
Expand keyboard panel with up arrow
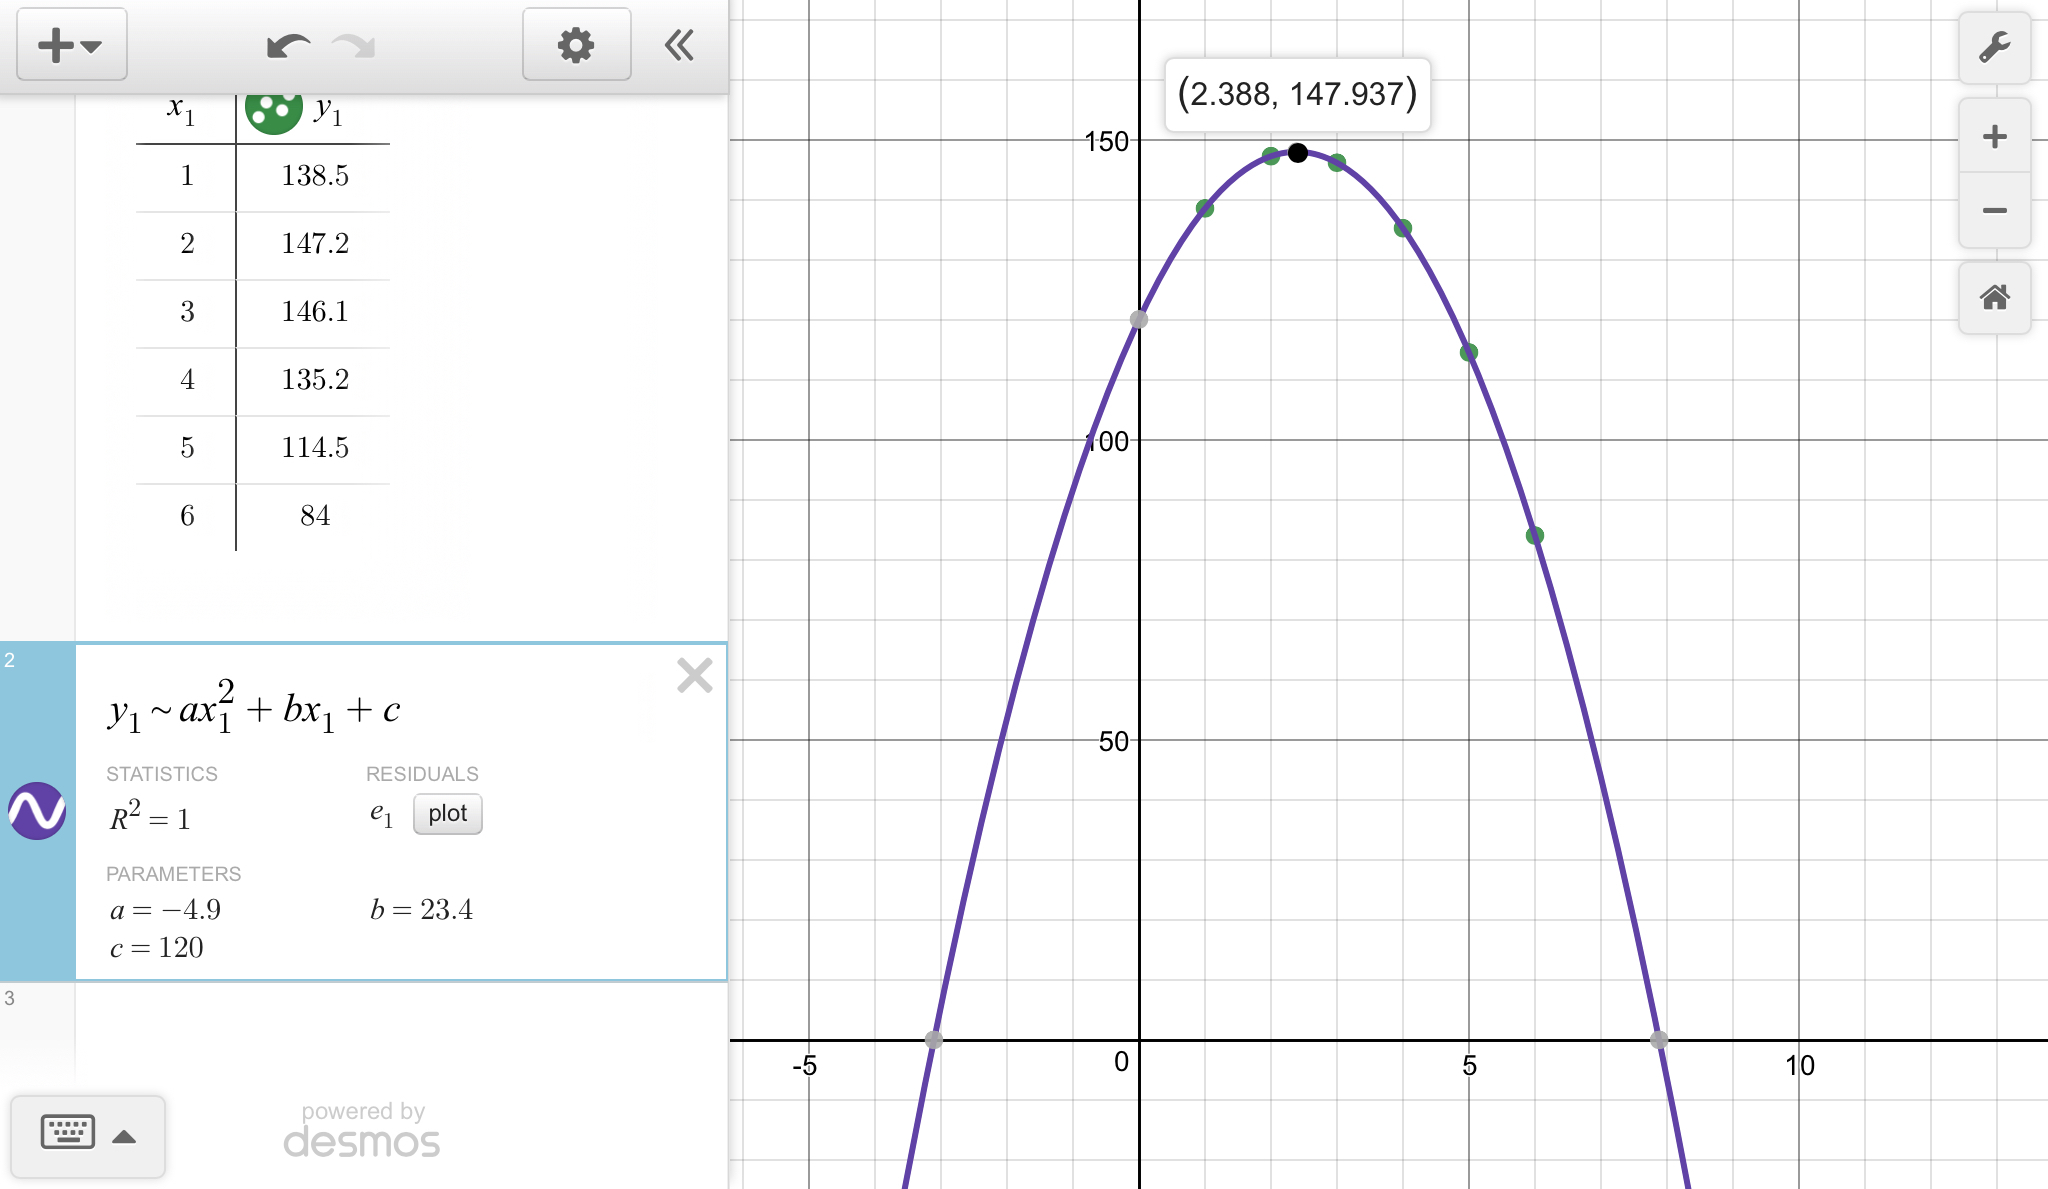click(x=124, y=1137)
